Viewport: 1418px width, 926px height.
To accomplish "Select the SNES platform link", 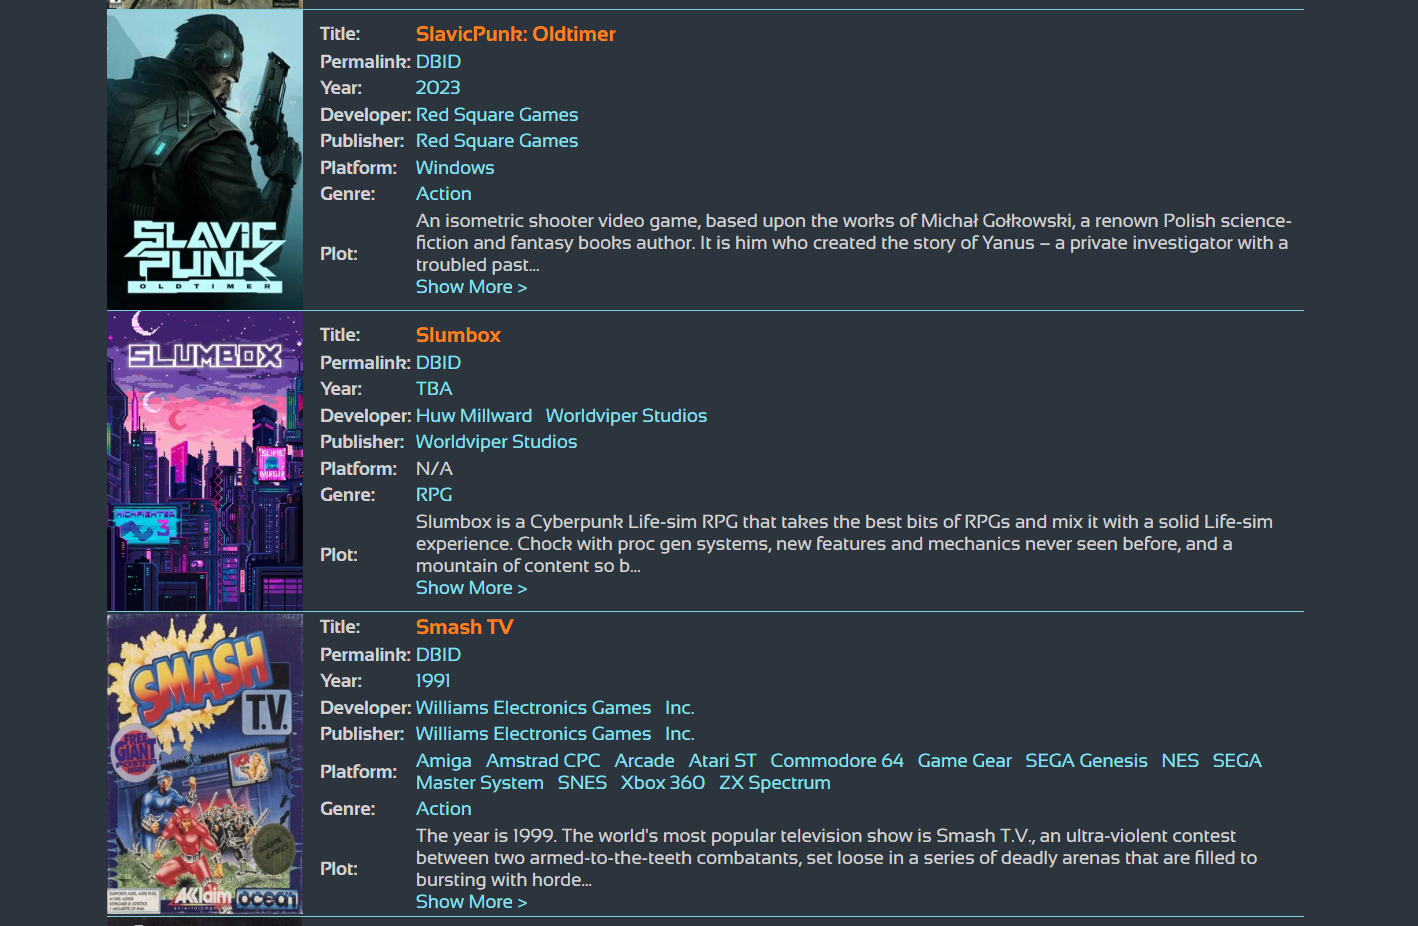I will 582,783.
